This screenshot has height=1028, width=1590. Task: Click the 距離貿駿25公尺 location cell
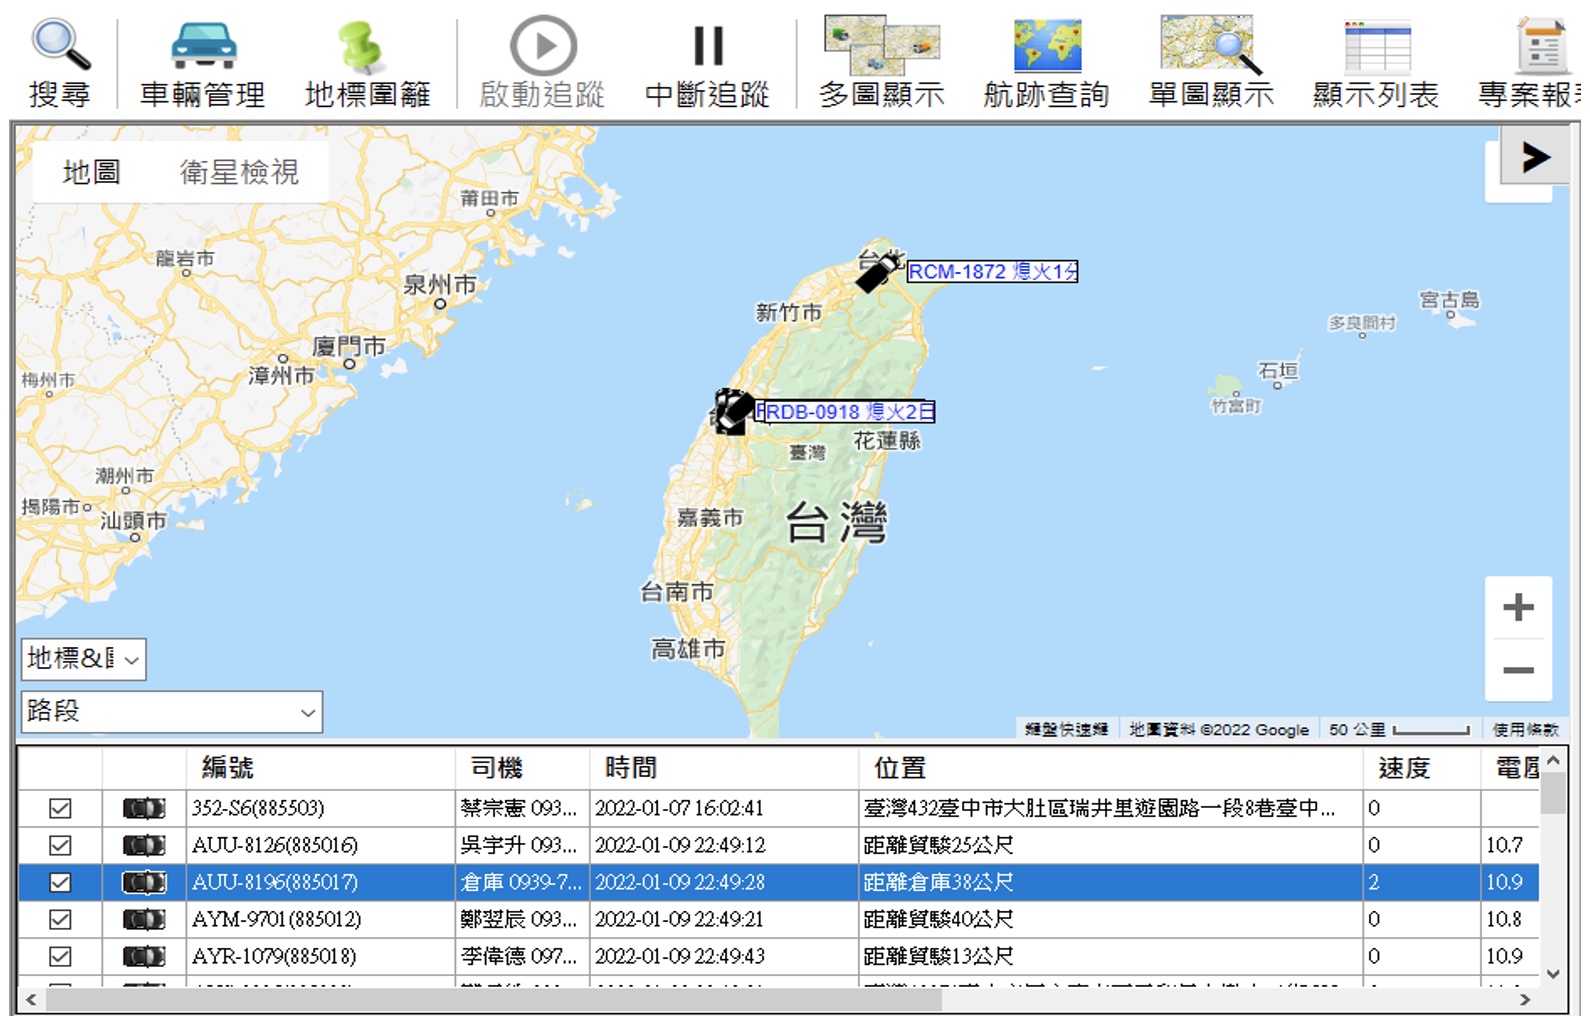point(1111,845)
